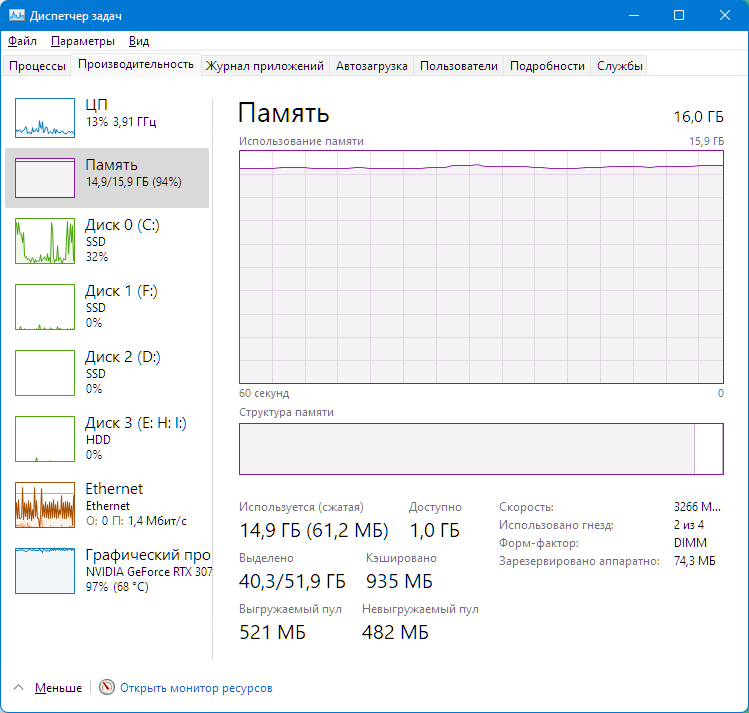
Task: Select the Диск 2 (D:) graph thumbnail
Action: pyautogui.click(x=45, y=373)
